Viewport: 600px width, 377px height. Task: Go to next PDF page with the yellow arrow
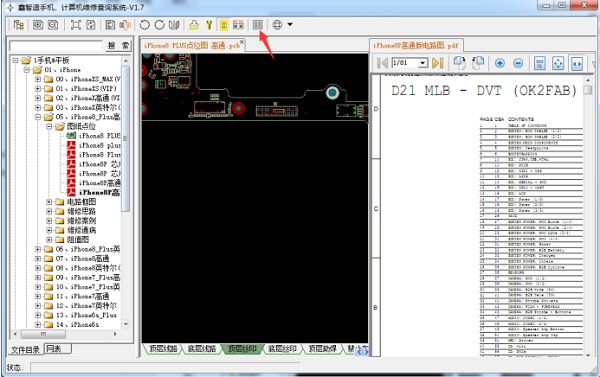click(x=437, y=63)
